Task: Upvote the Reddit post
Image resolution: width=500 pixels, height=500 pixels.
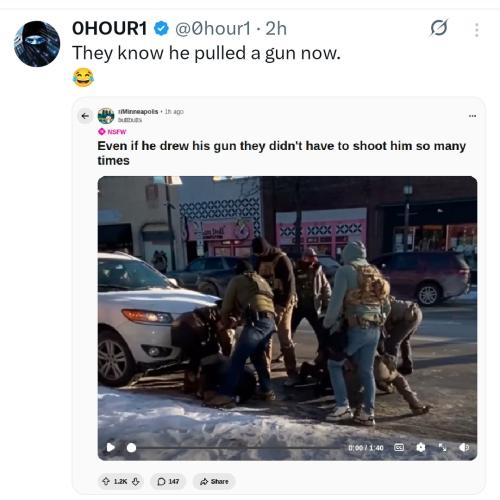Action: (x=106, y=481)
